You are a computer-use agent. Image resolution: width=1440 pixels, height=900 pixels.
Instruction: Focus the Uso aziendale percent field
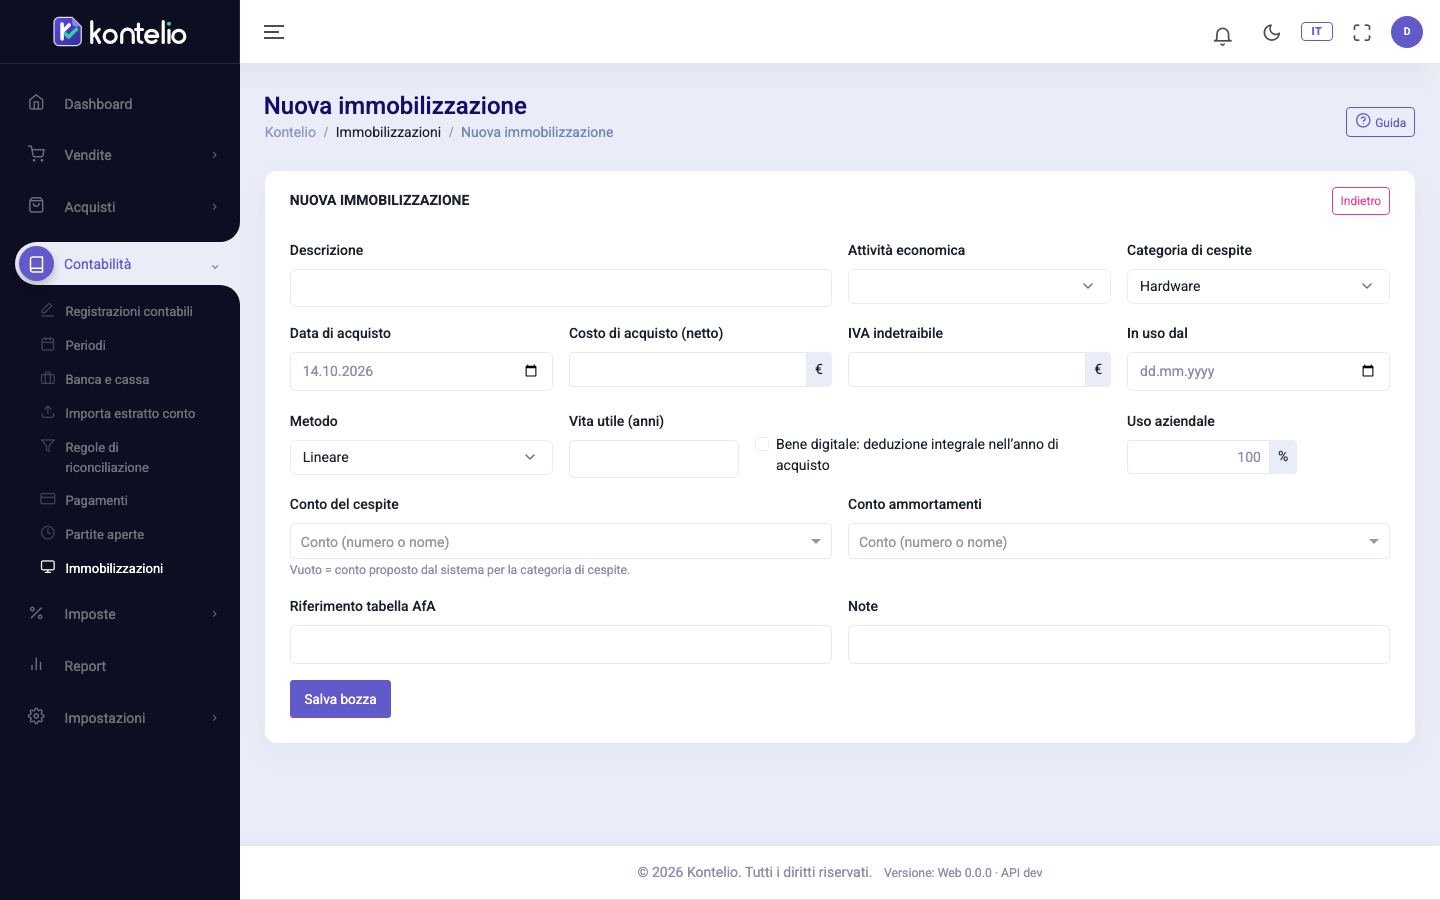tap(1198, 457)
